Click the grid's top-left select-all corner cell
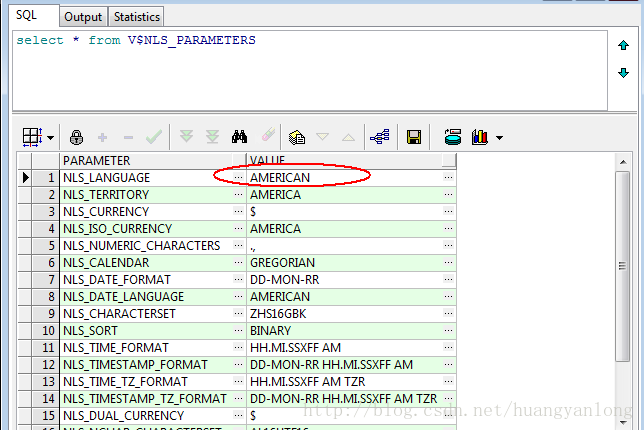This screenshot has width=644, height=430. (25, 160)
